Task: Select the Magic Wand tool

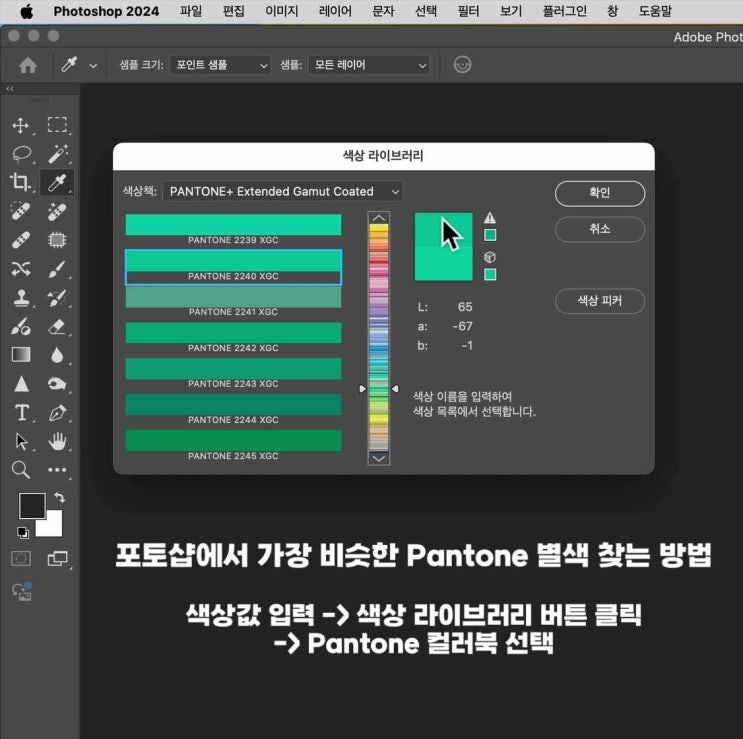Action: point(58,153)
